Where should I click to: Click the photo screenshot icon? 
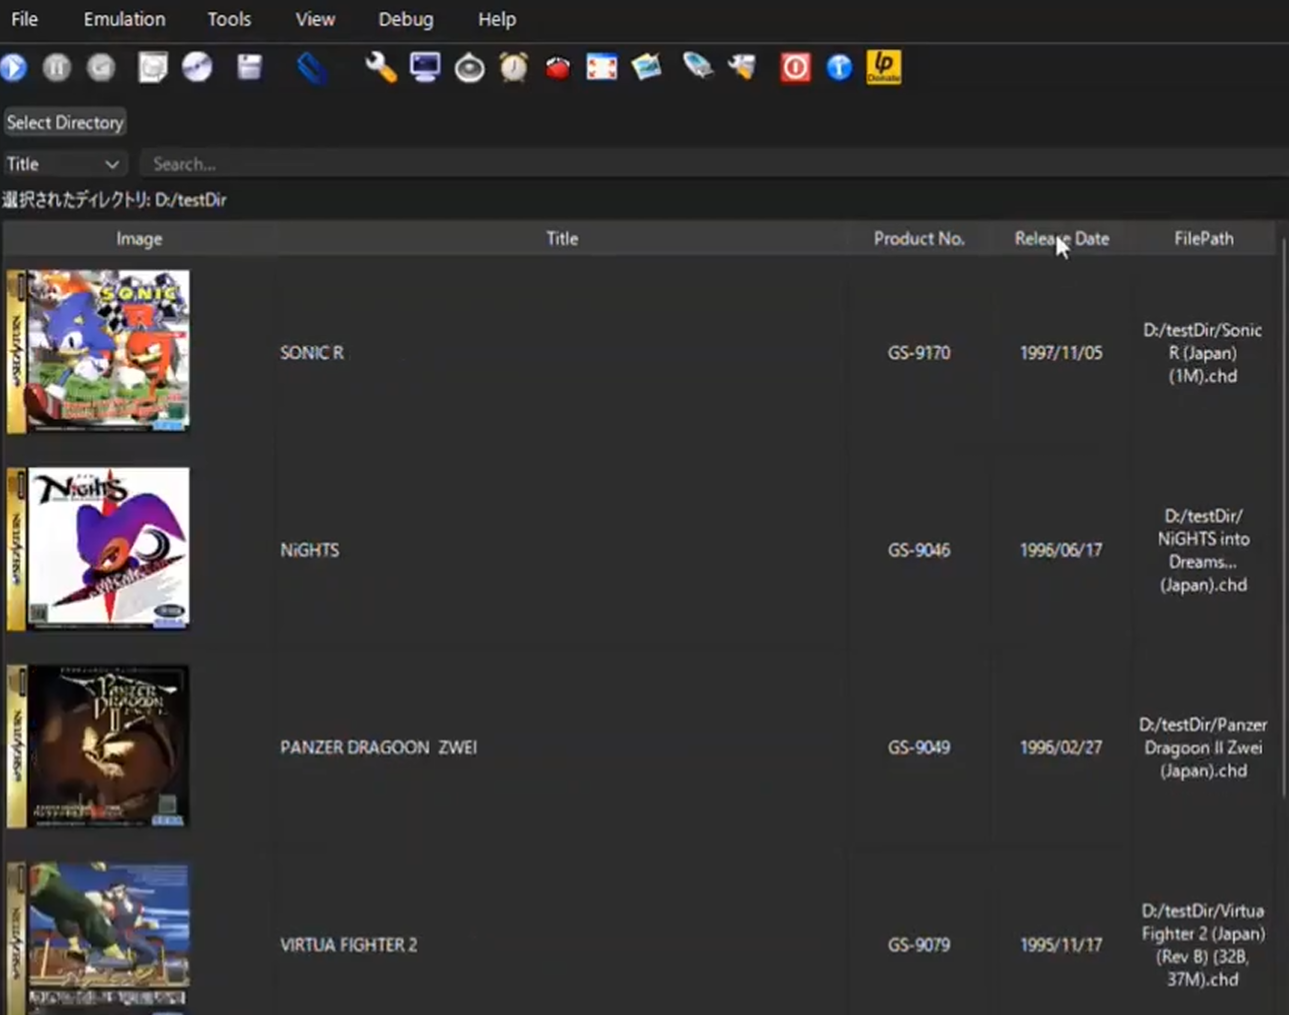tap(647, 67)
